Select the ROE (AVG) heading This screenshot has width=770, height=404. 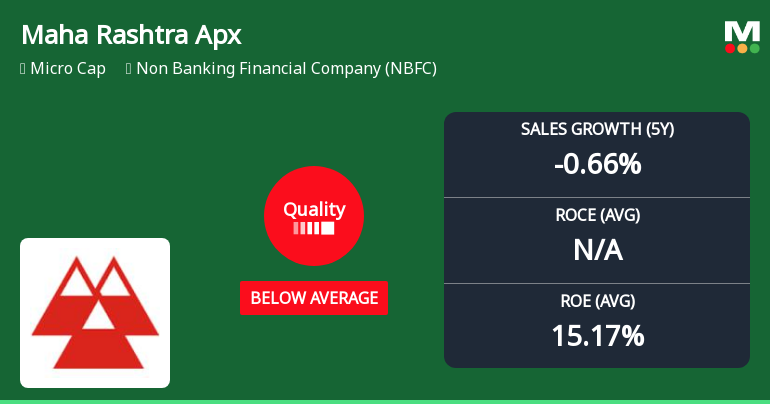point(597,301)
